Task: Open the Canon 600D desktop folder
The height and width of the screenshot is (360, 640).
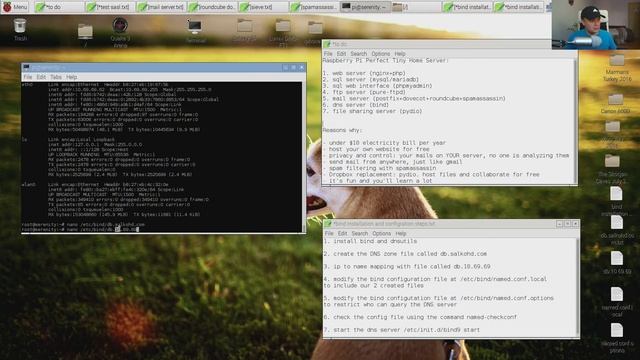Action: (615, 104)
